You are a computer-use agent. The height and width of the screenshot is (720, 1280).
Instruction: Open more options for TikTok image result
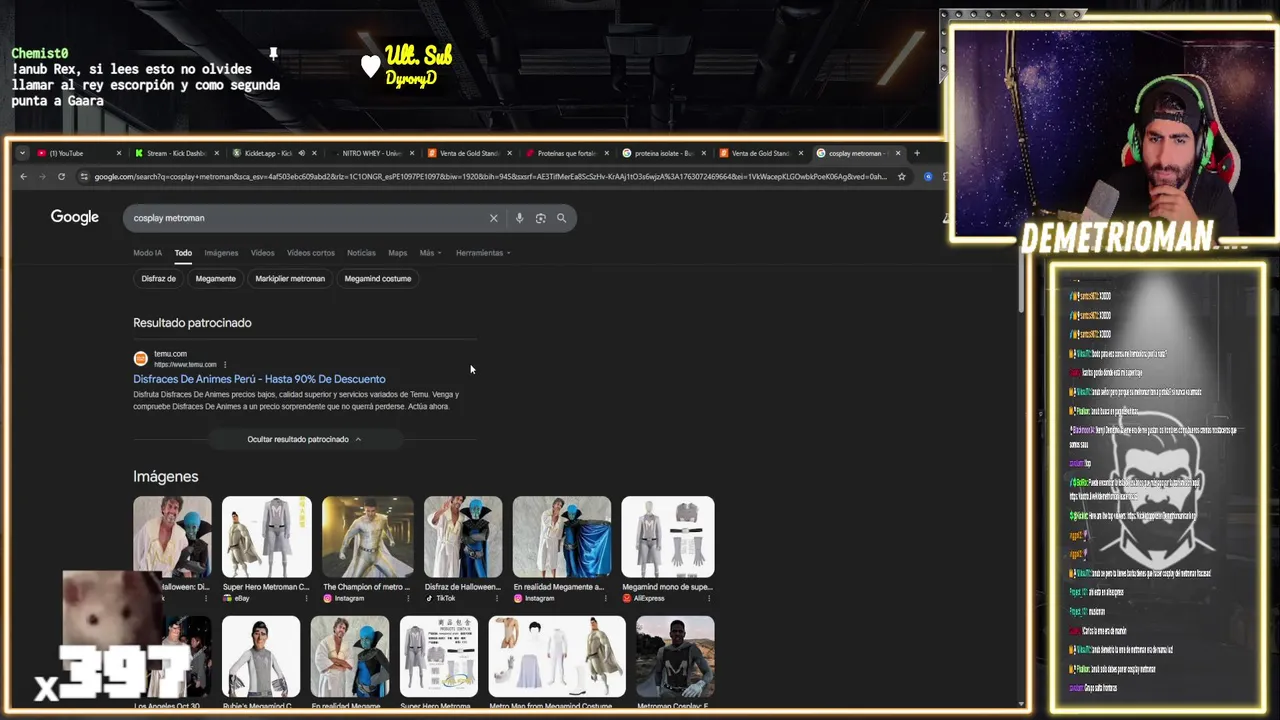pos(498,598)
